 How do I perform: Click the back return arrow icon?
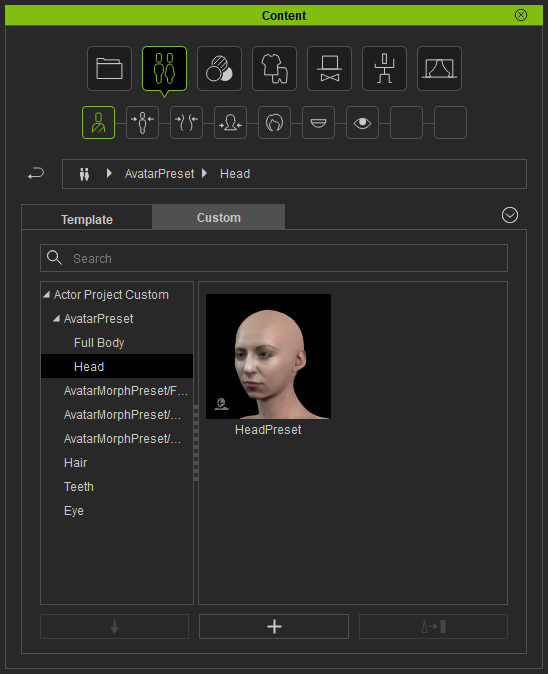(x=36, y=174)
